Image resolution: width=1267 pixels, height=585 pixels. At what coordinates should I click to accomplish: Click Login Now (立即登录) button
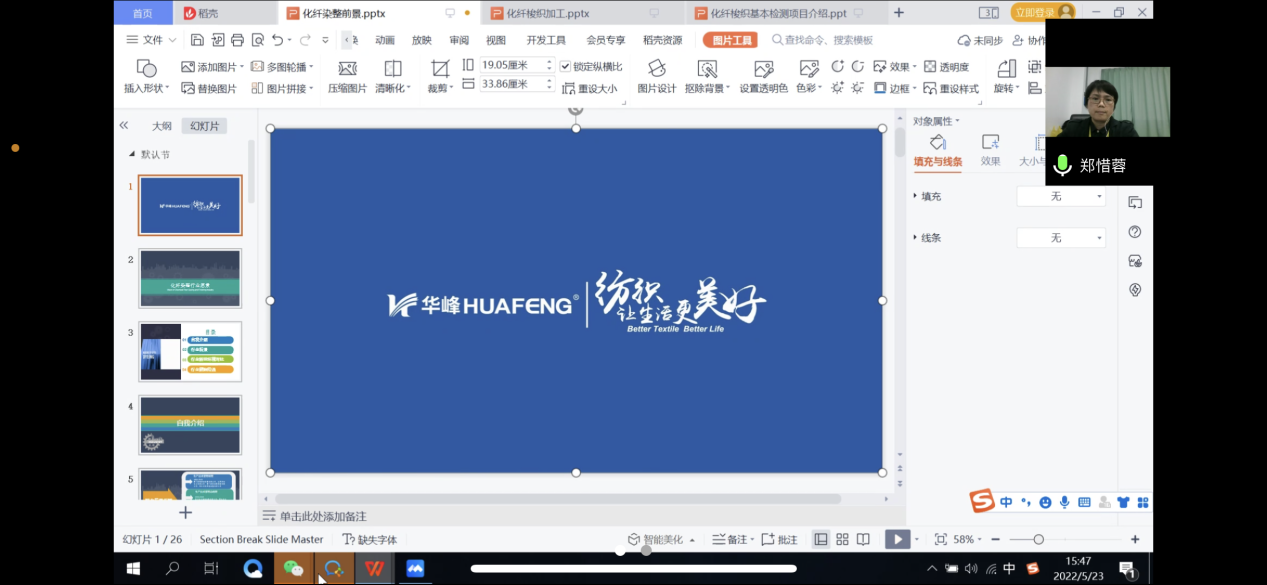click(x=1043, y=12)
